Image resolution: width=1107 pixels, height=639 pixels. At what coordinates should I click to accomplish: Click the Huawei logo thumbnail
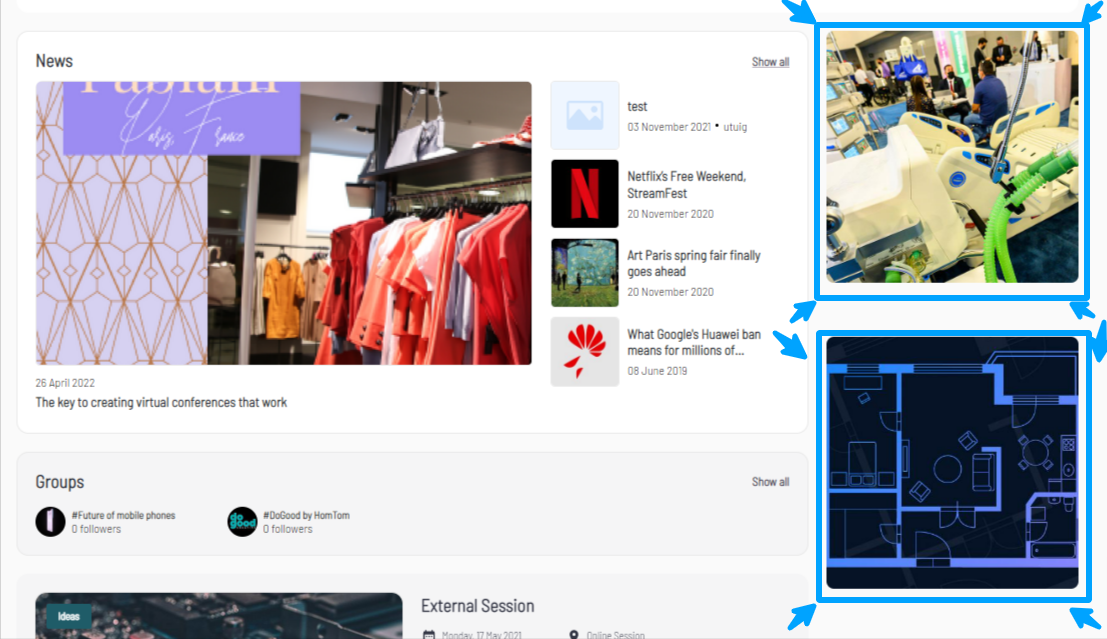tap(585, 352)
